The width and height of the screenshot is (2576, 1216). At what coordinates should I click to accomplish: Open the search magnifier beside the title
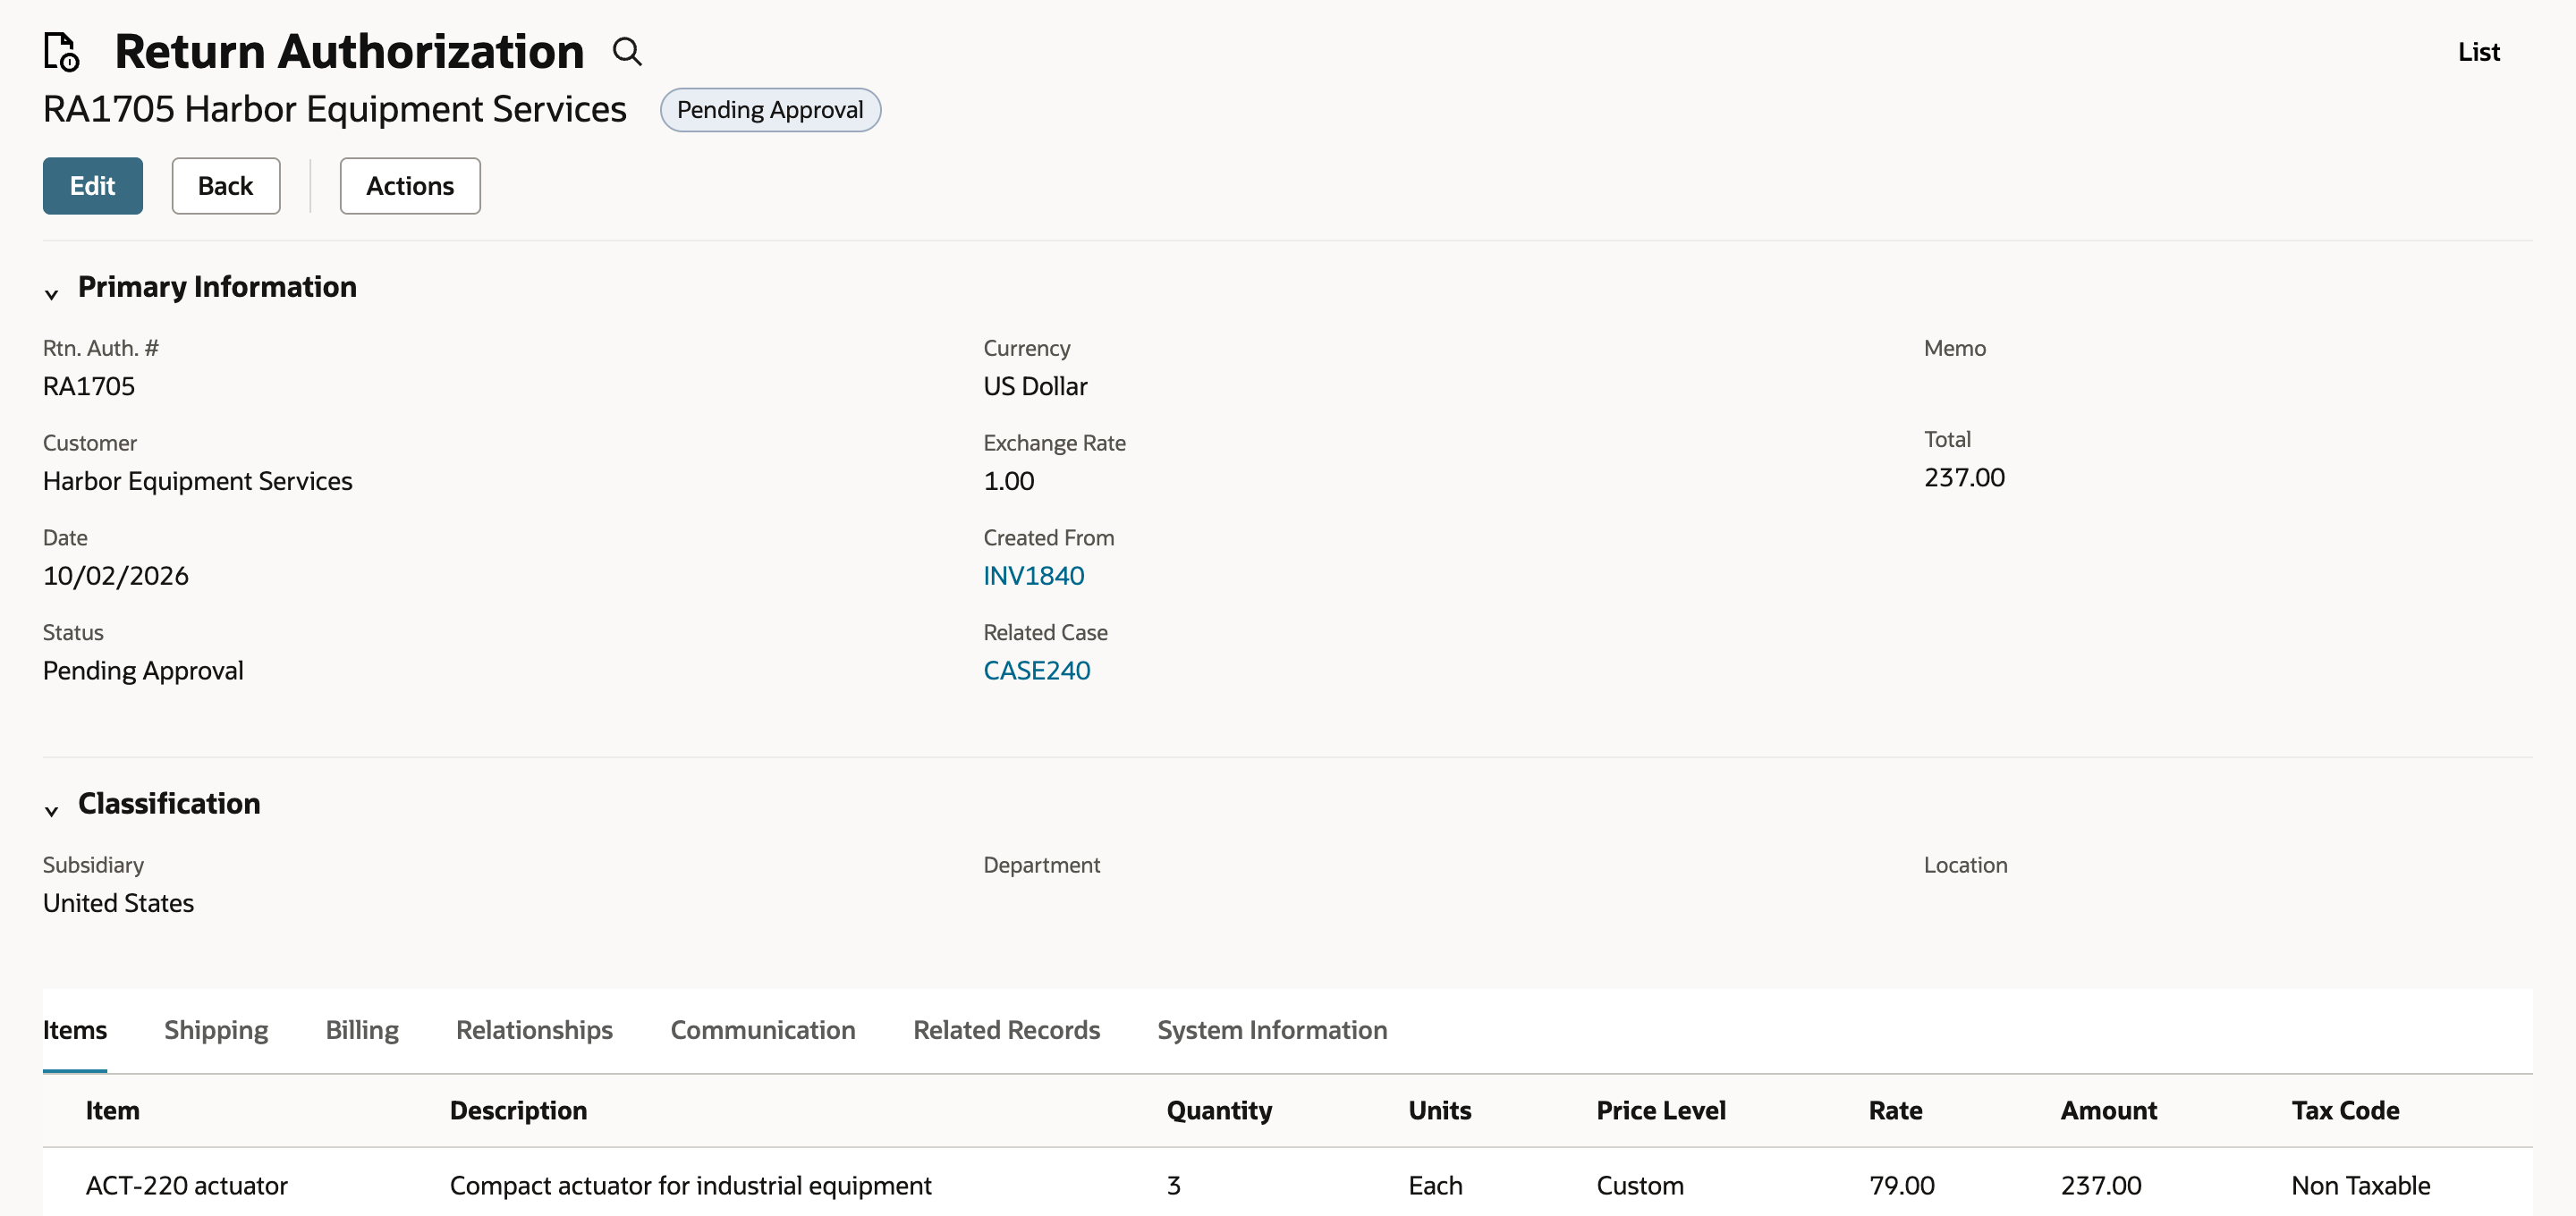[627, 52]
